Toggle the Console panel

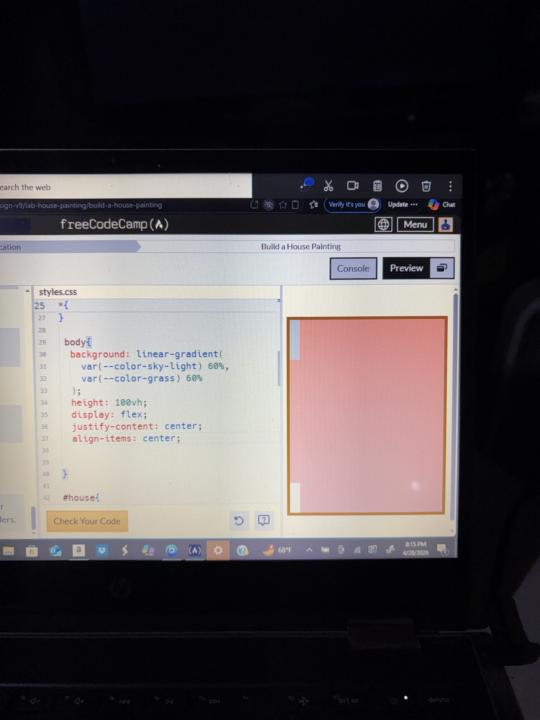353,269
